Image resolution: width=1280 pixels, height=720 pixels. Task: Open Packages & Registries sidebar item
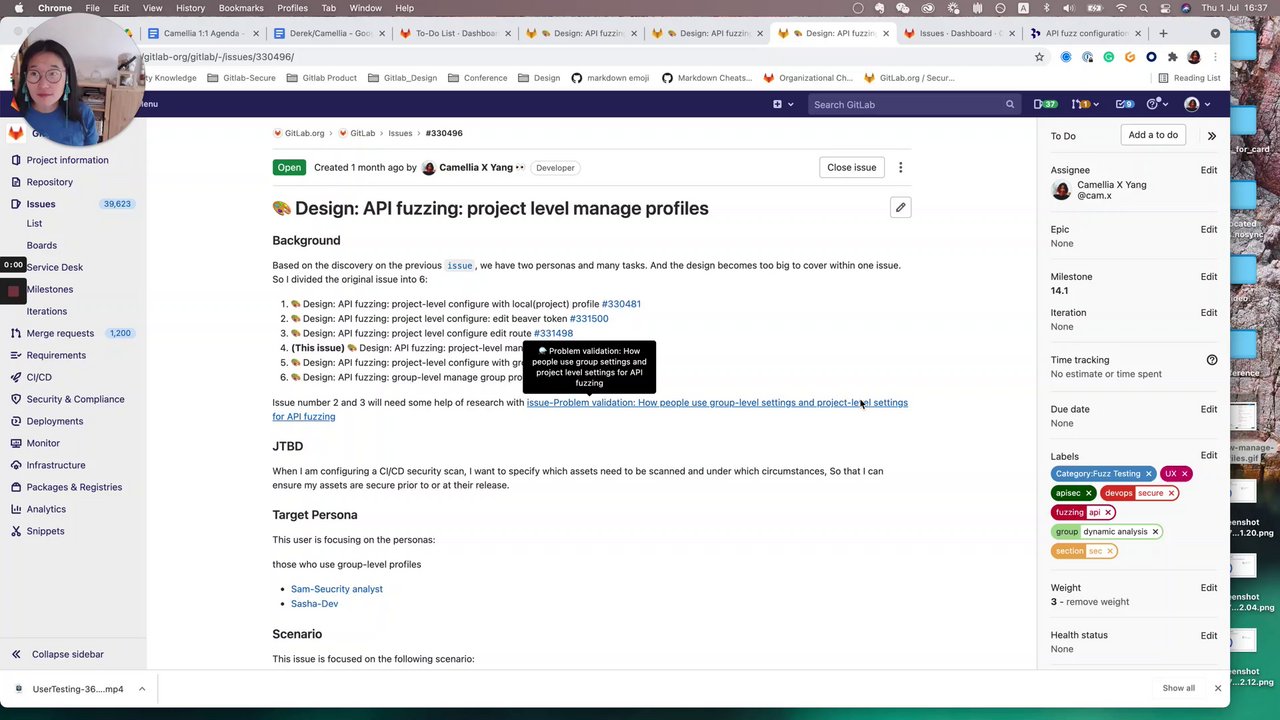pos(74,487)
